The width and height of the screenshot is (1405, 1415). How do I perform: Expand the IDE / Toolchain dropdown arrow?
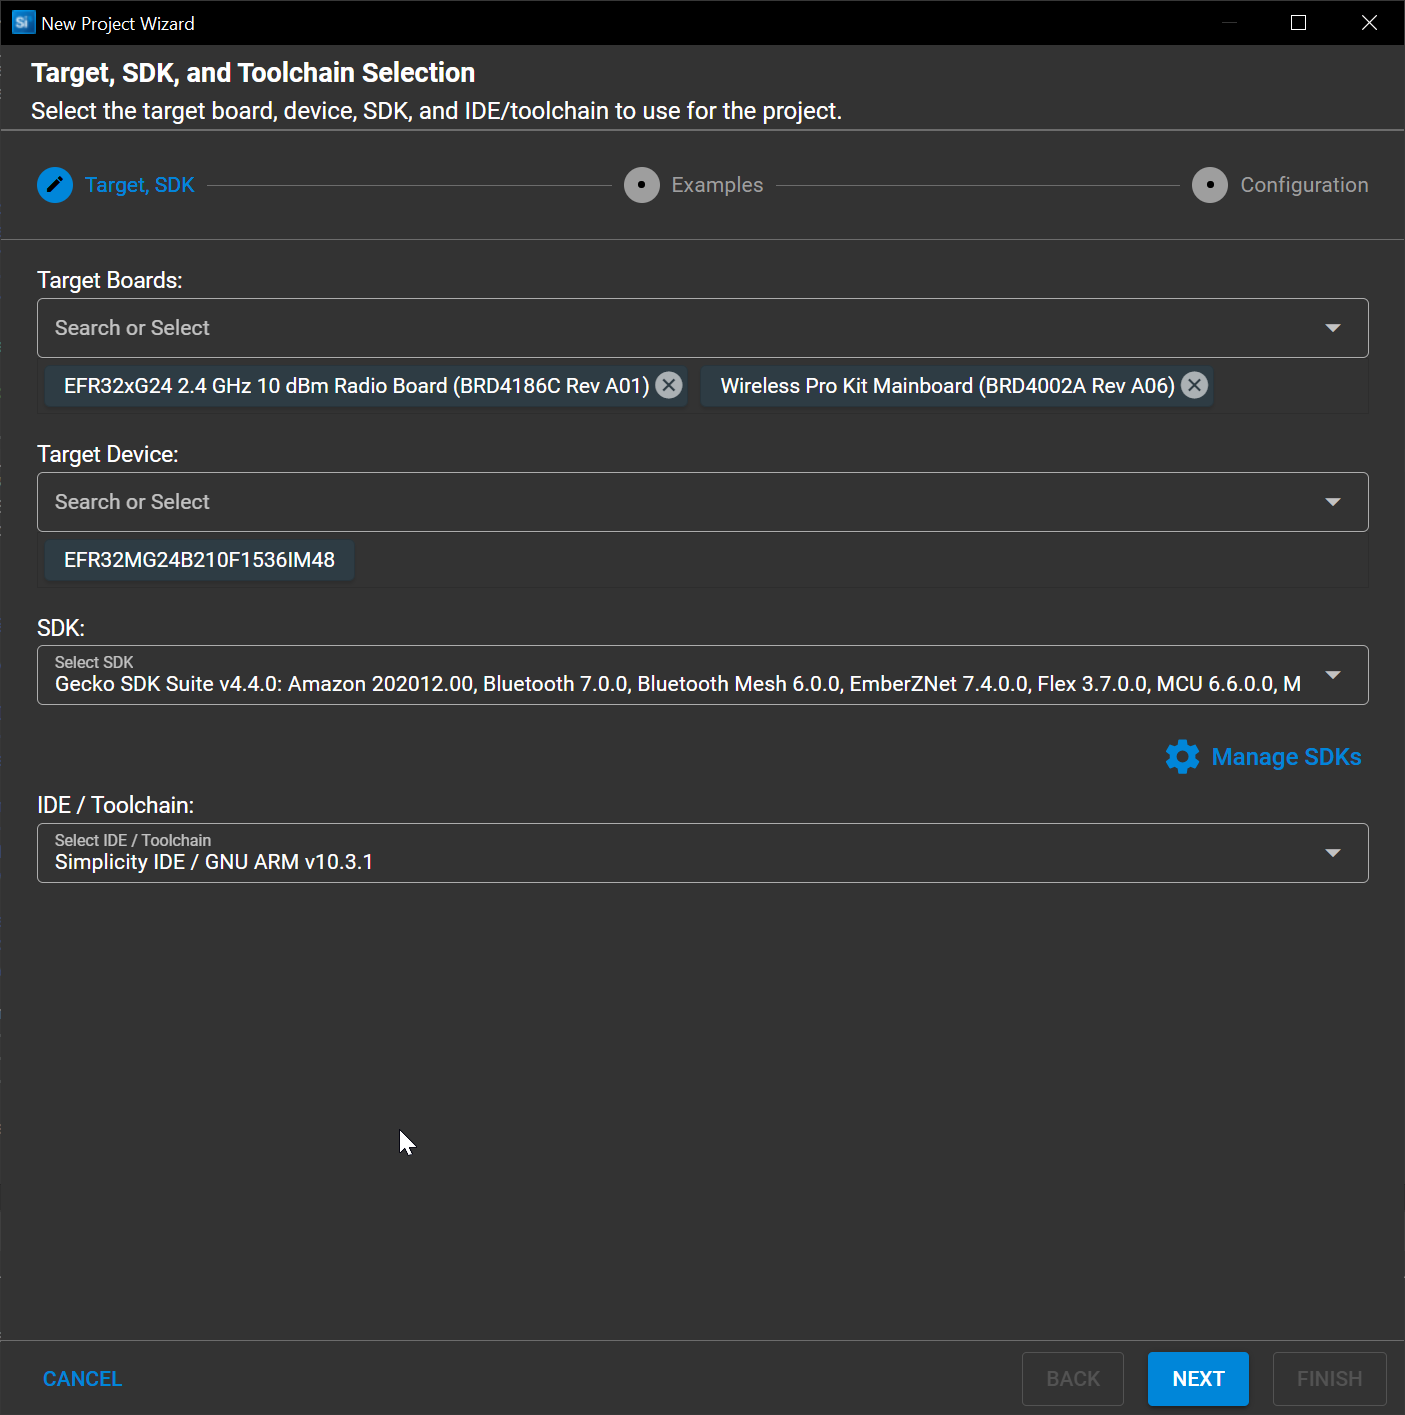pos(1333,853)
